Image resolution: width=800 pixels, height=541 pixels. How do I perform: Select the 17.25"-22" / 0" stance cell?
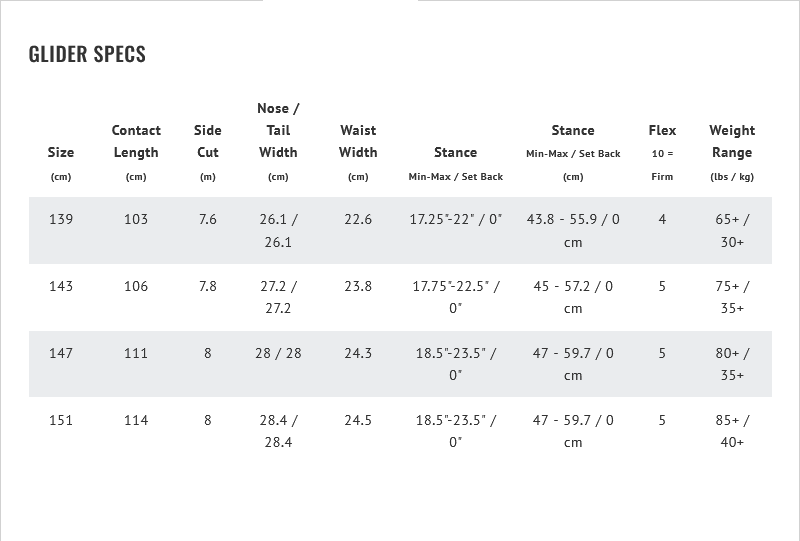[456, 219]
